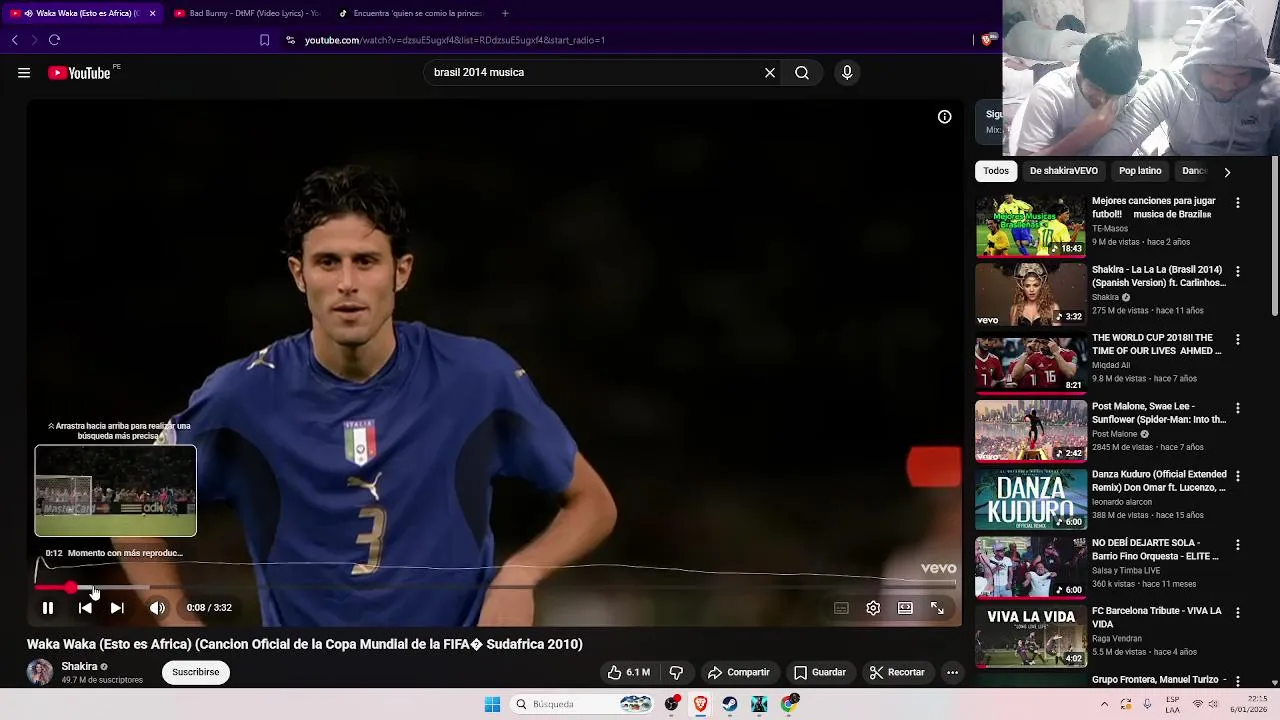1280x720 pixels.
Task: Save the video with Guardar
Action: click(x=820, y=672)
